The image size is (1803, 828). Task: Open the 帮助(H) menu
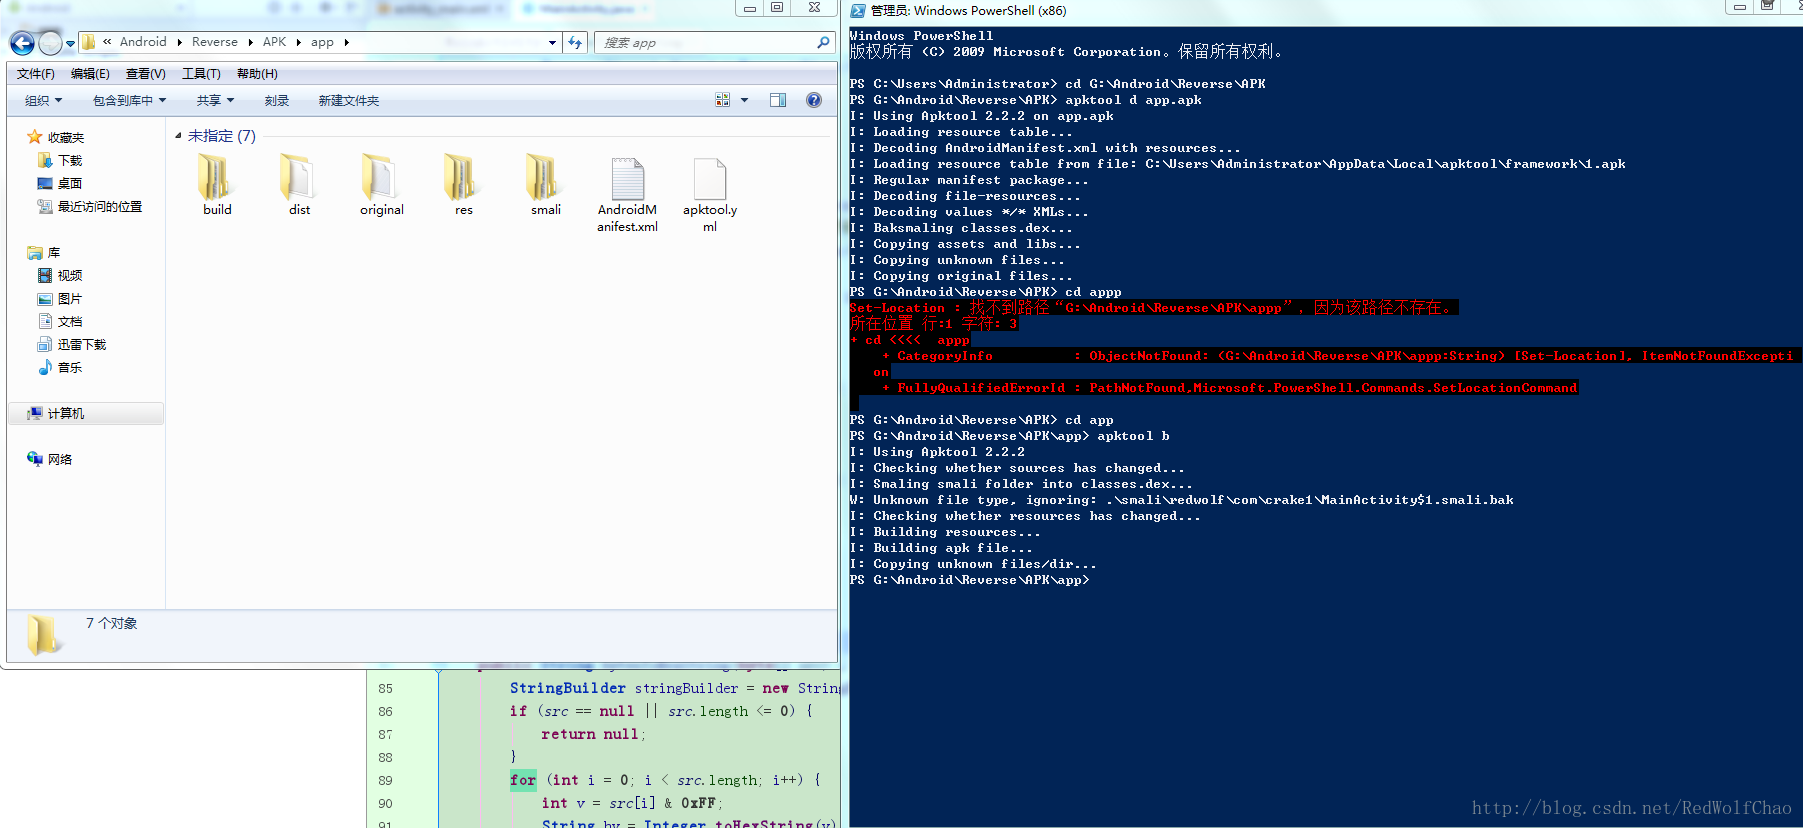(257, 74)
